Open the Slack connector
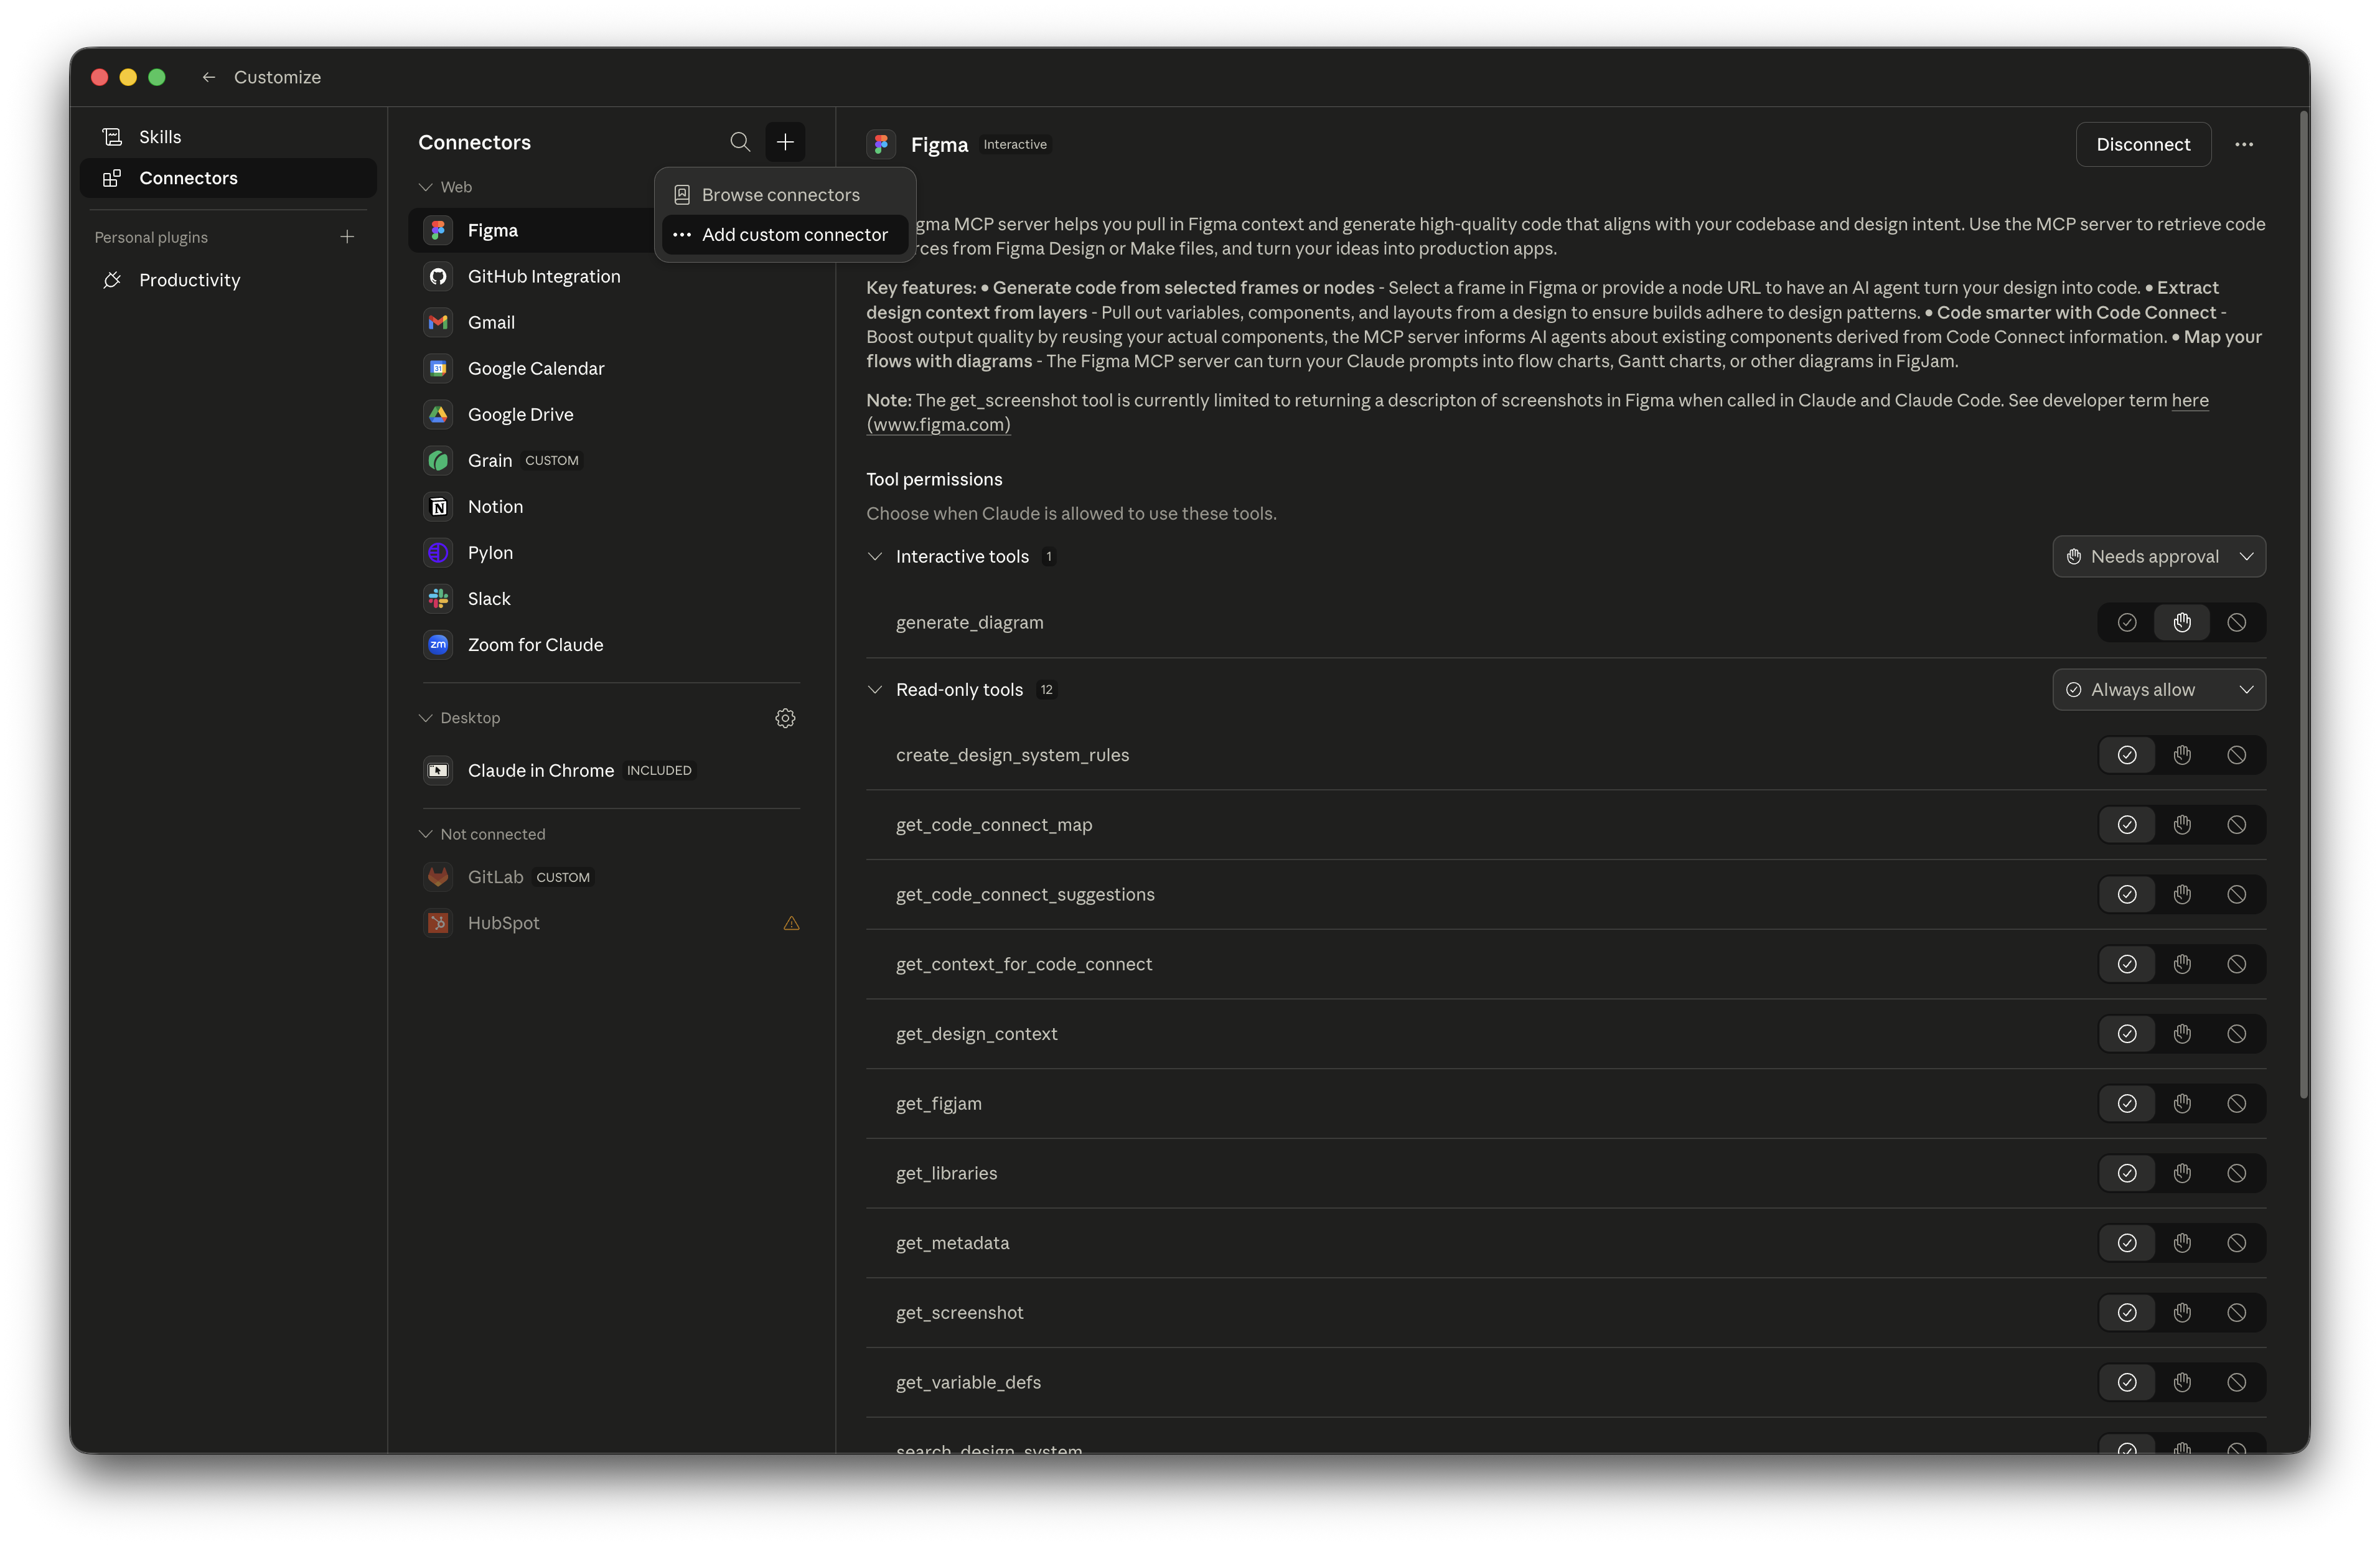The width and height of the screenshot is (2380, 1546). click(x=489, y=598)
